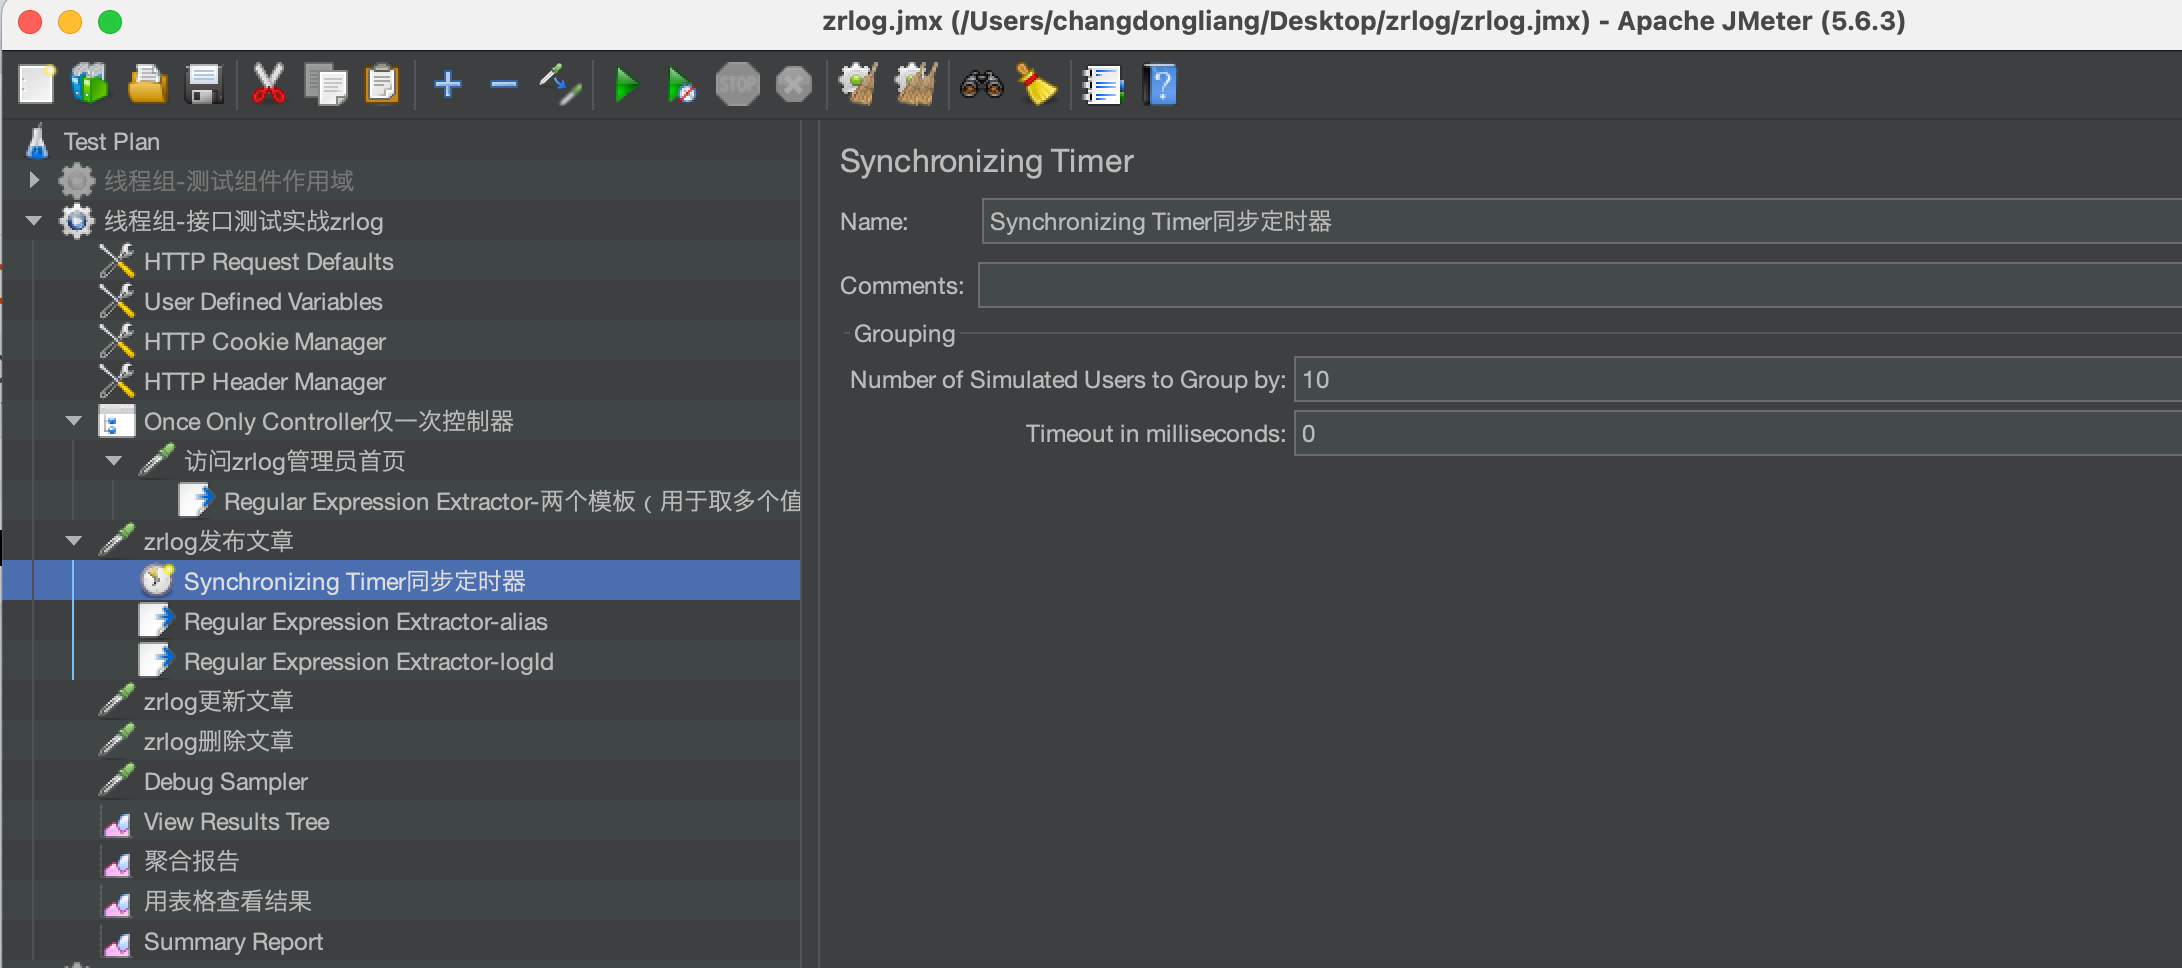This screenshot has width=2182, height=968.
Task: Select Regular Expression Extractor-两个模板 item
Action: [512, 501]
